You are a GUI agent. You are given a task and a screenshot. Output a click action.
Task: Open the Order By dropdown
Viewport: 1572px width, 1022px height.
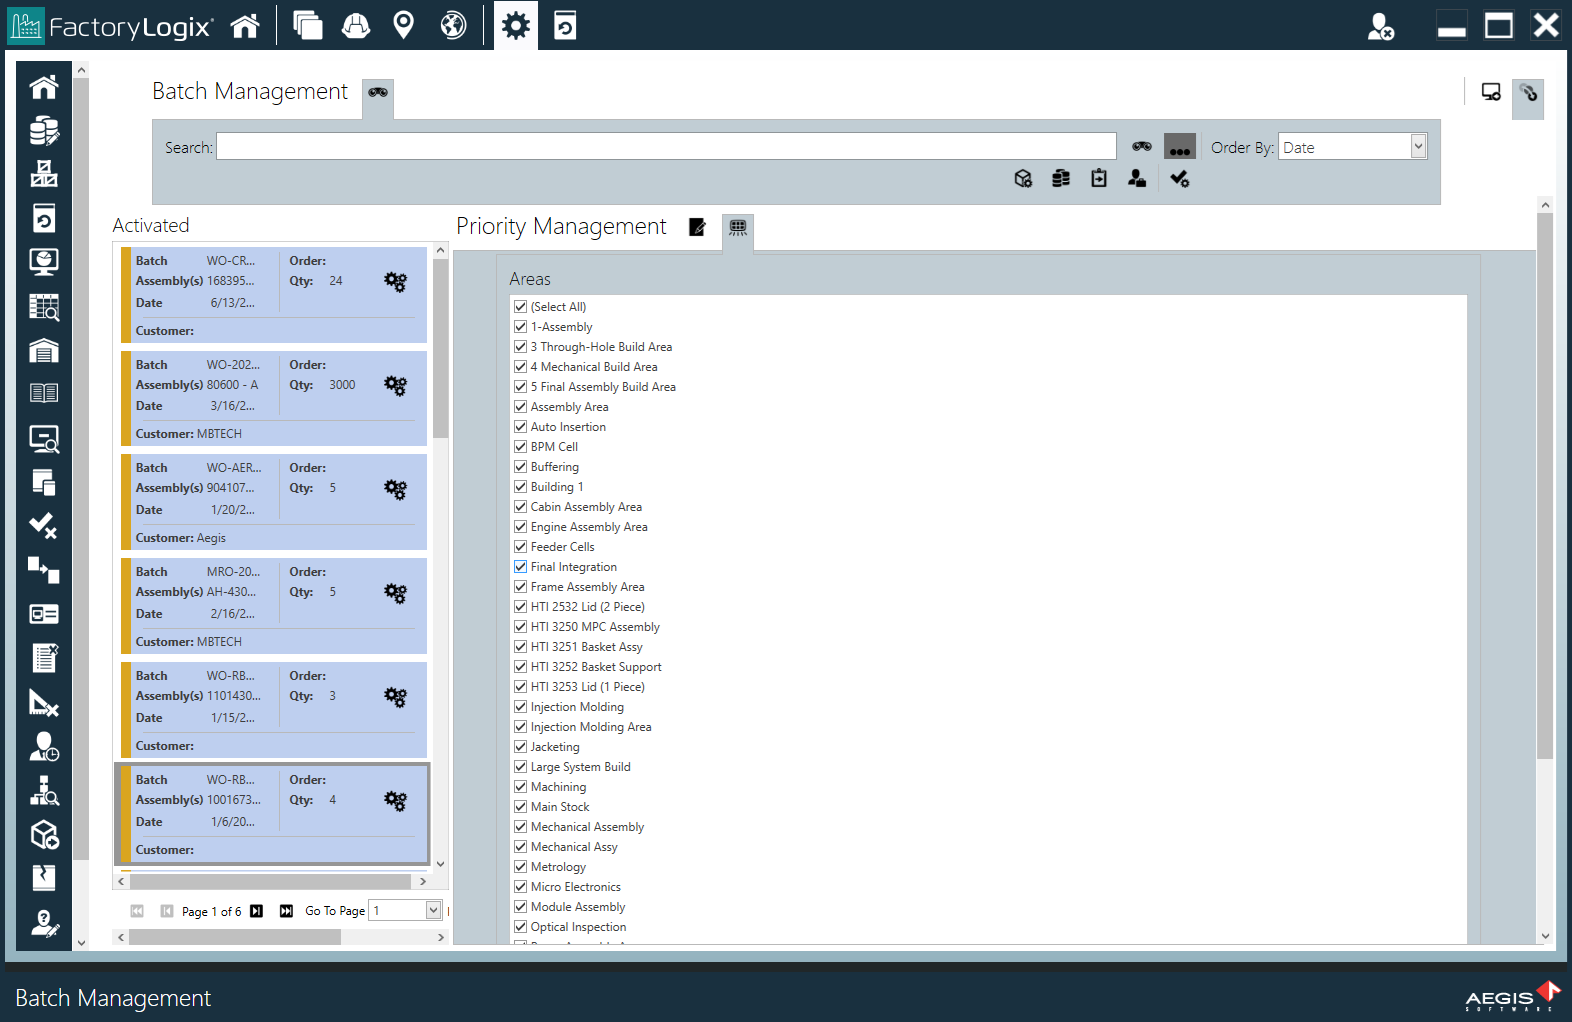coord(1417,147)
